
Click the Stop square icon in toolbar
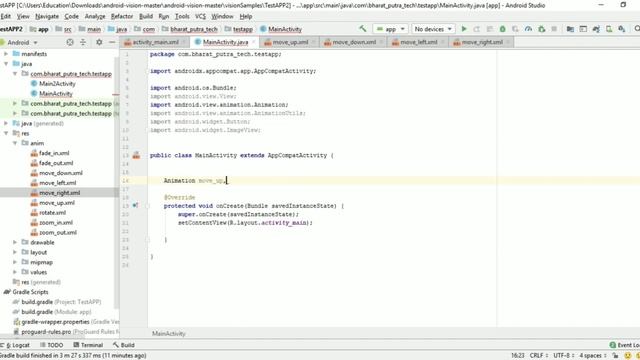554,29
